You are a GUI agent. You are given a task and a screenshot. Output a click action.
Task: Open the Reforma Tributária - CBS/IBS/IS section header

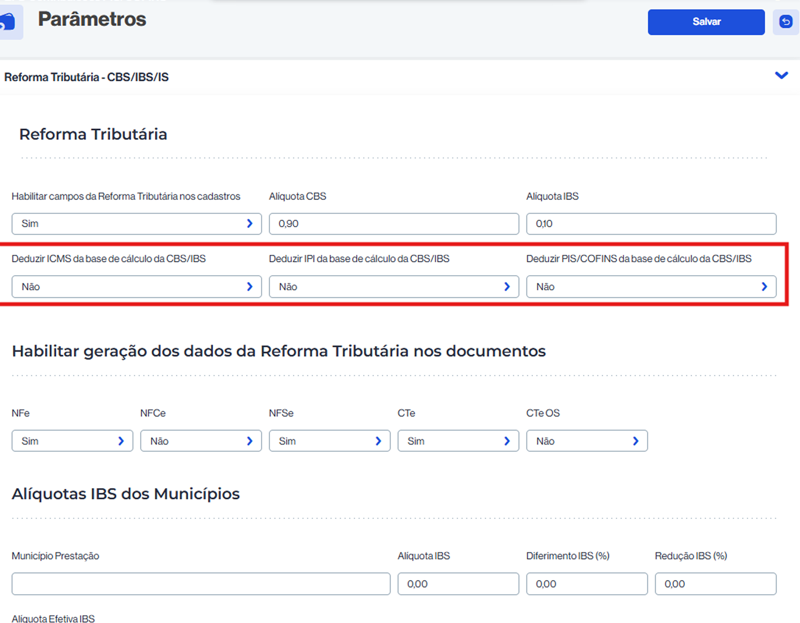(87, 77)
